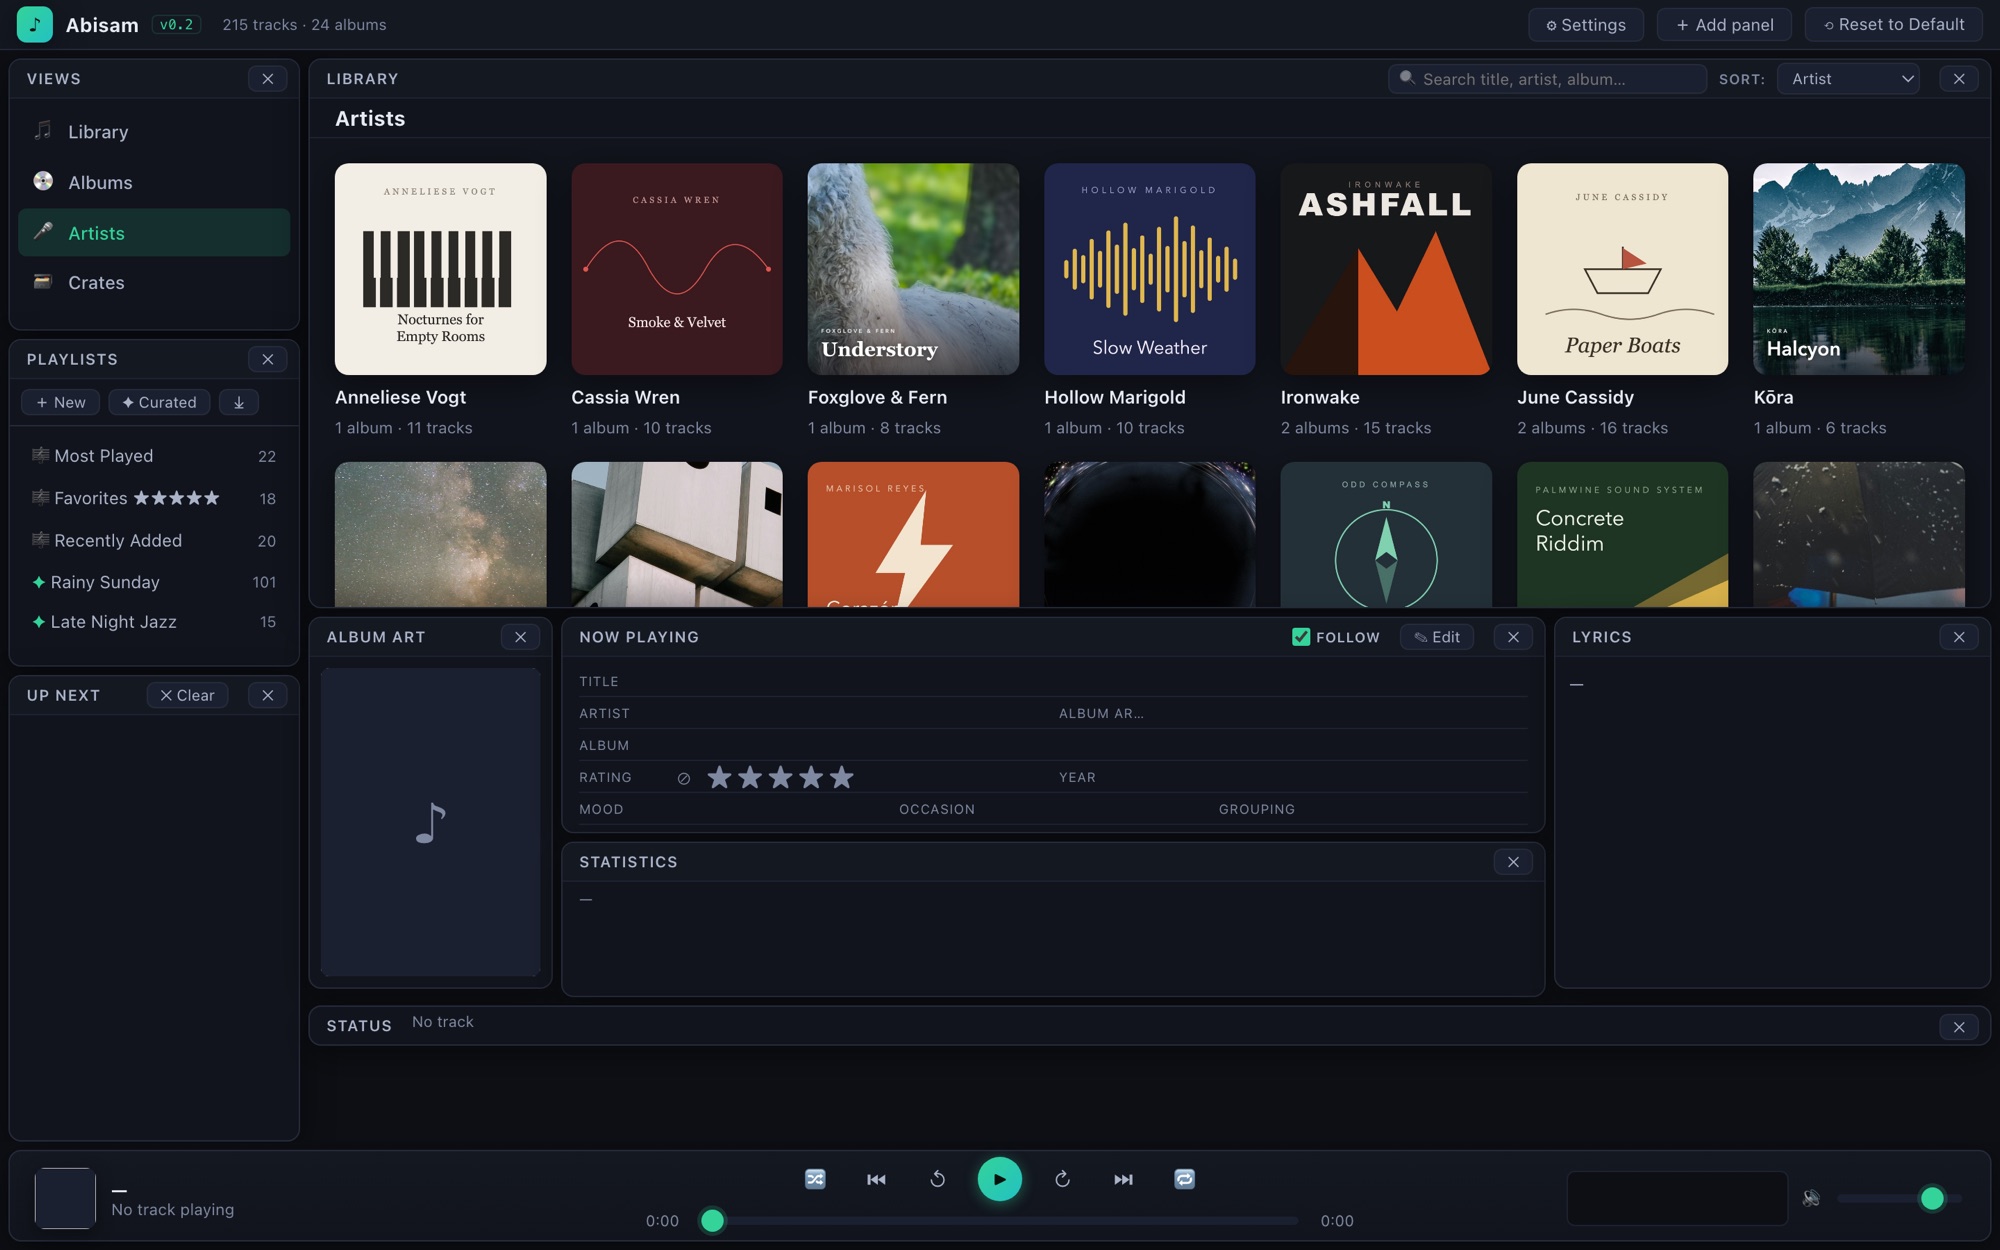
Task: Uncheck the Follow checkbox
Action: coord(1301,637)
